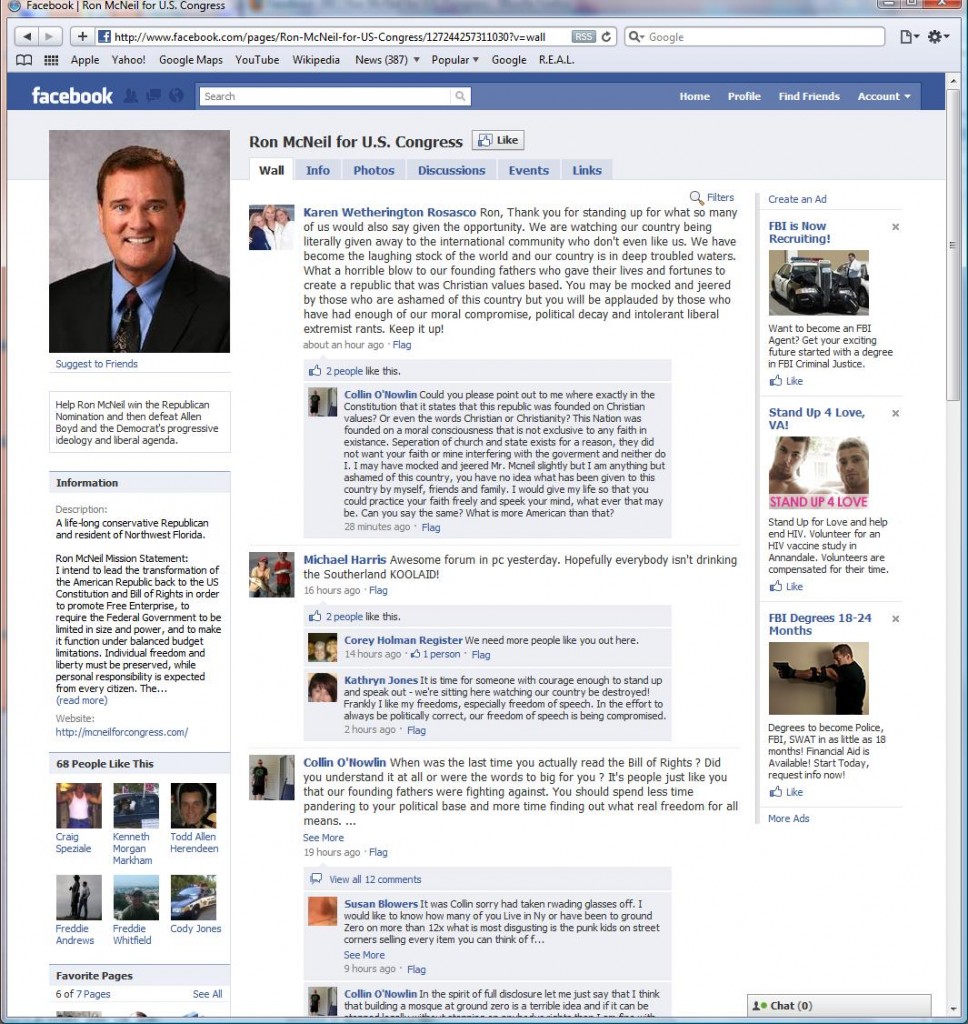This screenshot has width=968, height=1024.
Task: Switch to the Discussions tab
Action: [451, 170]
